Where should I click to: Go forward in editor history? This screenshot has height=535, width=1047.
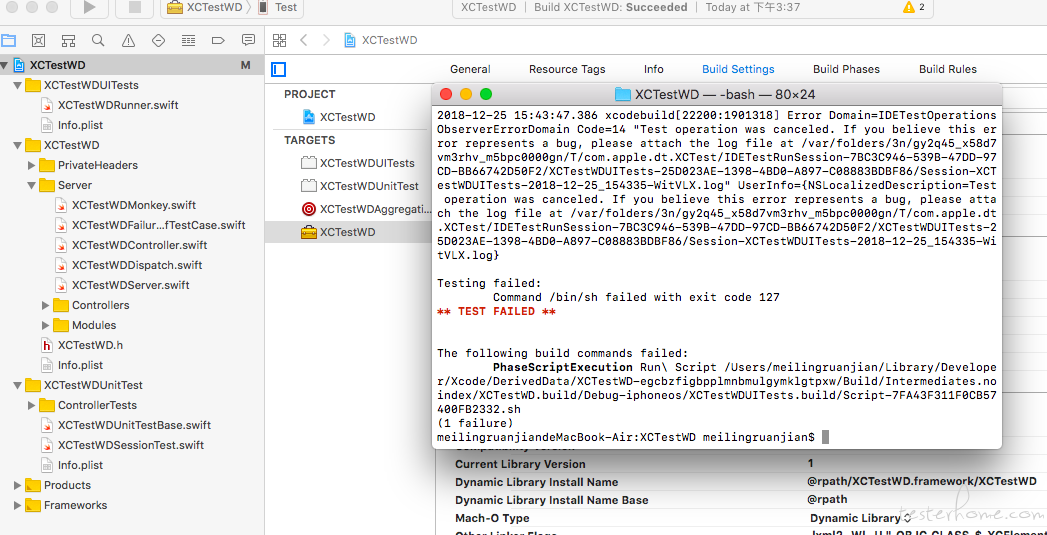pos(326,40)
